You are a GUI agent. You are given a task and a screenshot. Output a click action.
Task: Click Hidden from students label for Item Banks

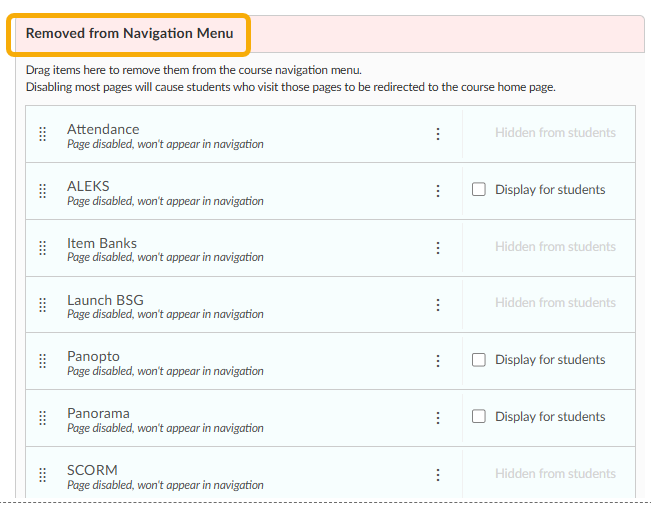pos(555,246)
